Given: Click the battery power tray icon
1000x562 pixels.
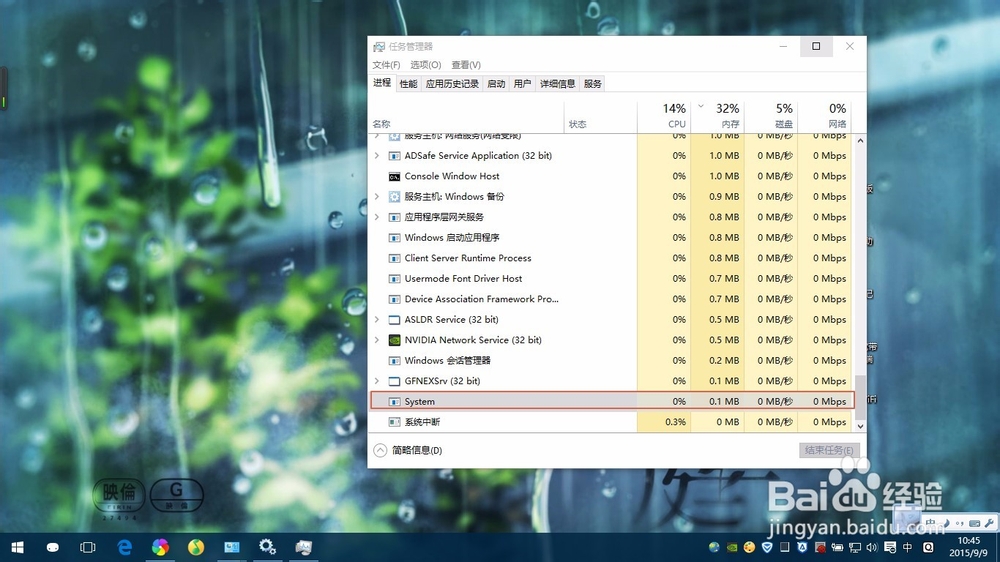Looking at the screenshot, I should click(837, 547).
